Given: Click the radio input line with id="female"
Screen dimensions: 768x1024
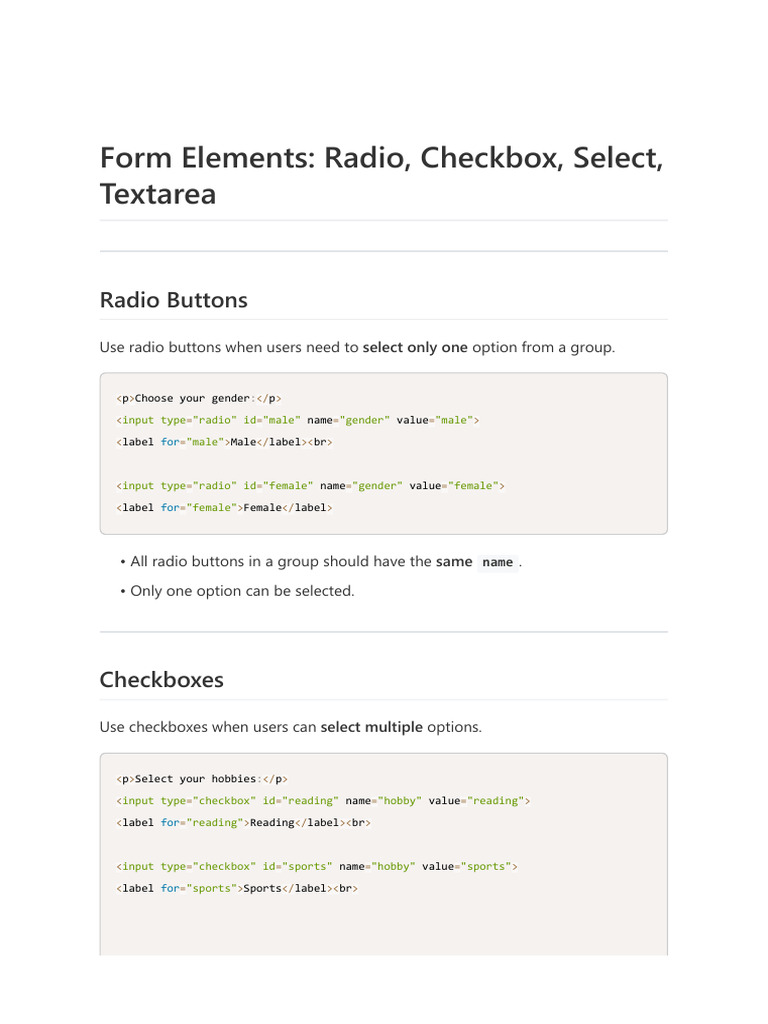Looking at the screenshot, I should (311, 486).
